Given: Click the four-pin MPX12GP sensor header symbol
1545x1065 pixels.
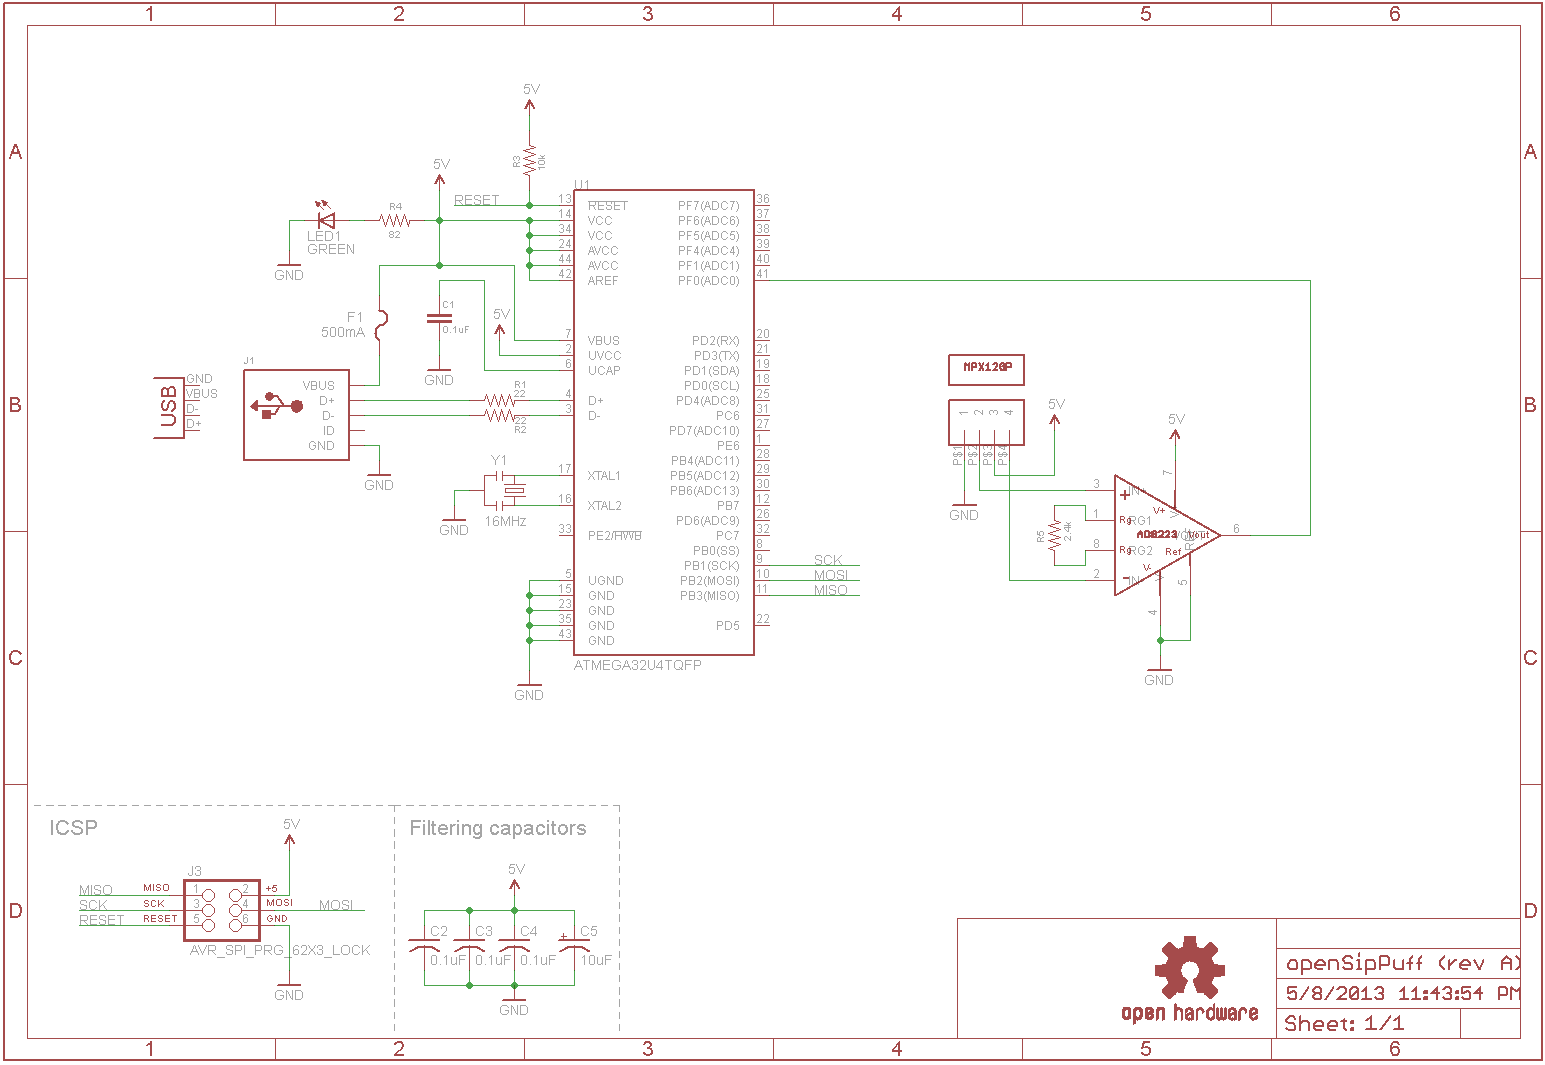Looking at the screenshot, I should [x=986, y=422].
